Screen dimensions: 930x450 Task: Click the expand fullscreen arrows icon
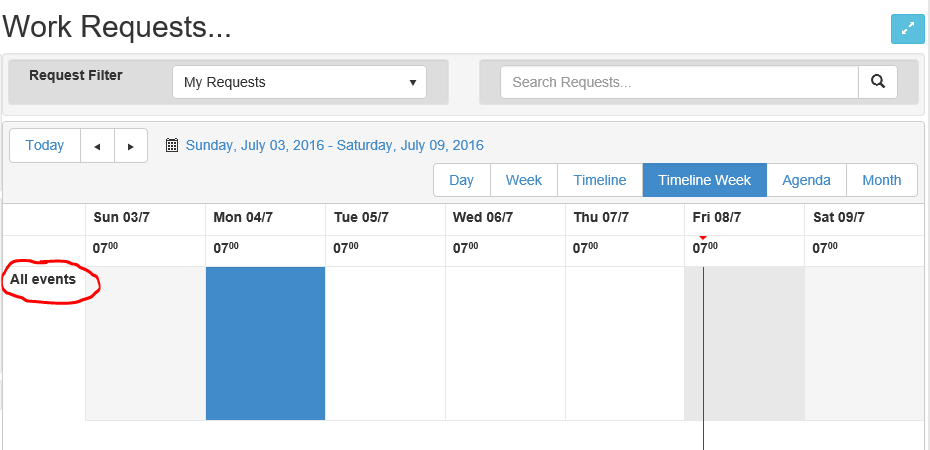(907, 28)
